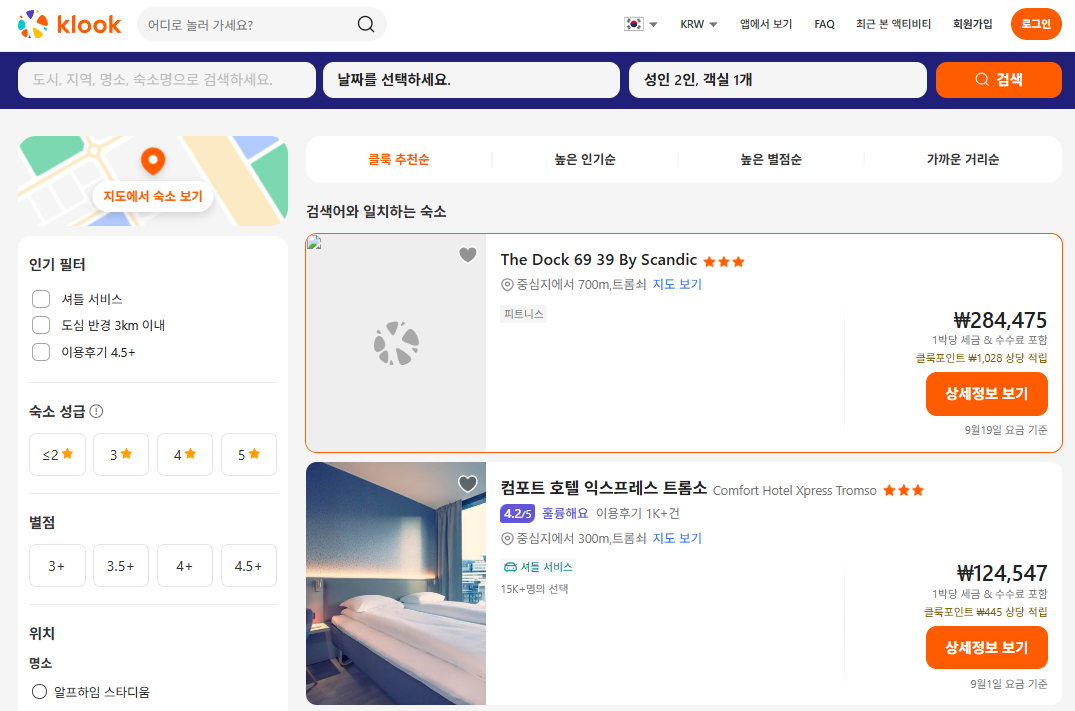Open the KRW currency dropdown

[699, 24]
